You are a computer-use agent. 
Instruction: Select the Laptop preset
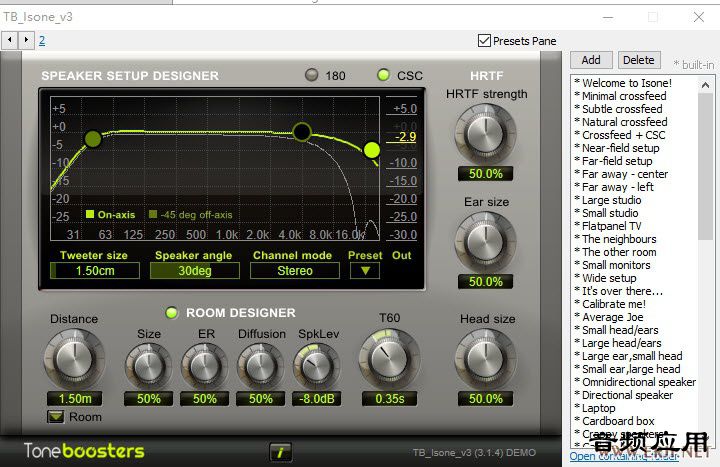coord(595,408)
